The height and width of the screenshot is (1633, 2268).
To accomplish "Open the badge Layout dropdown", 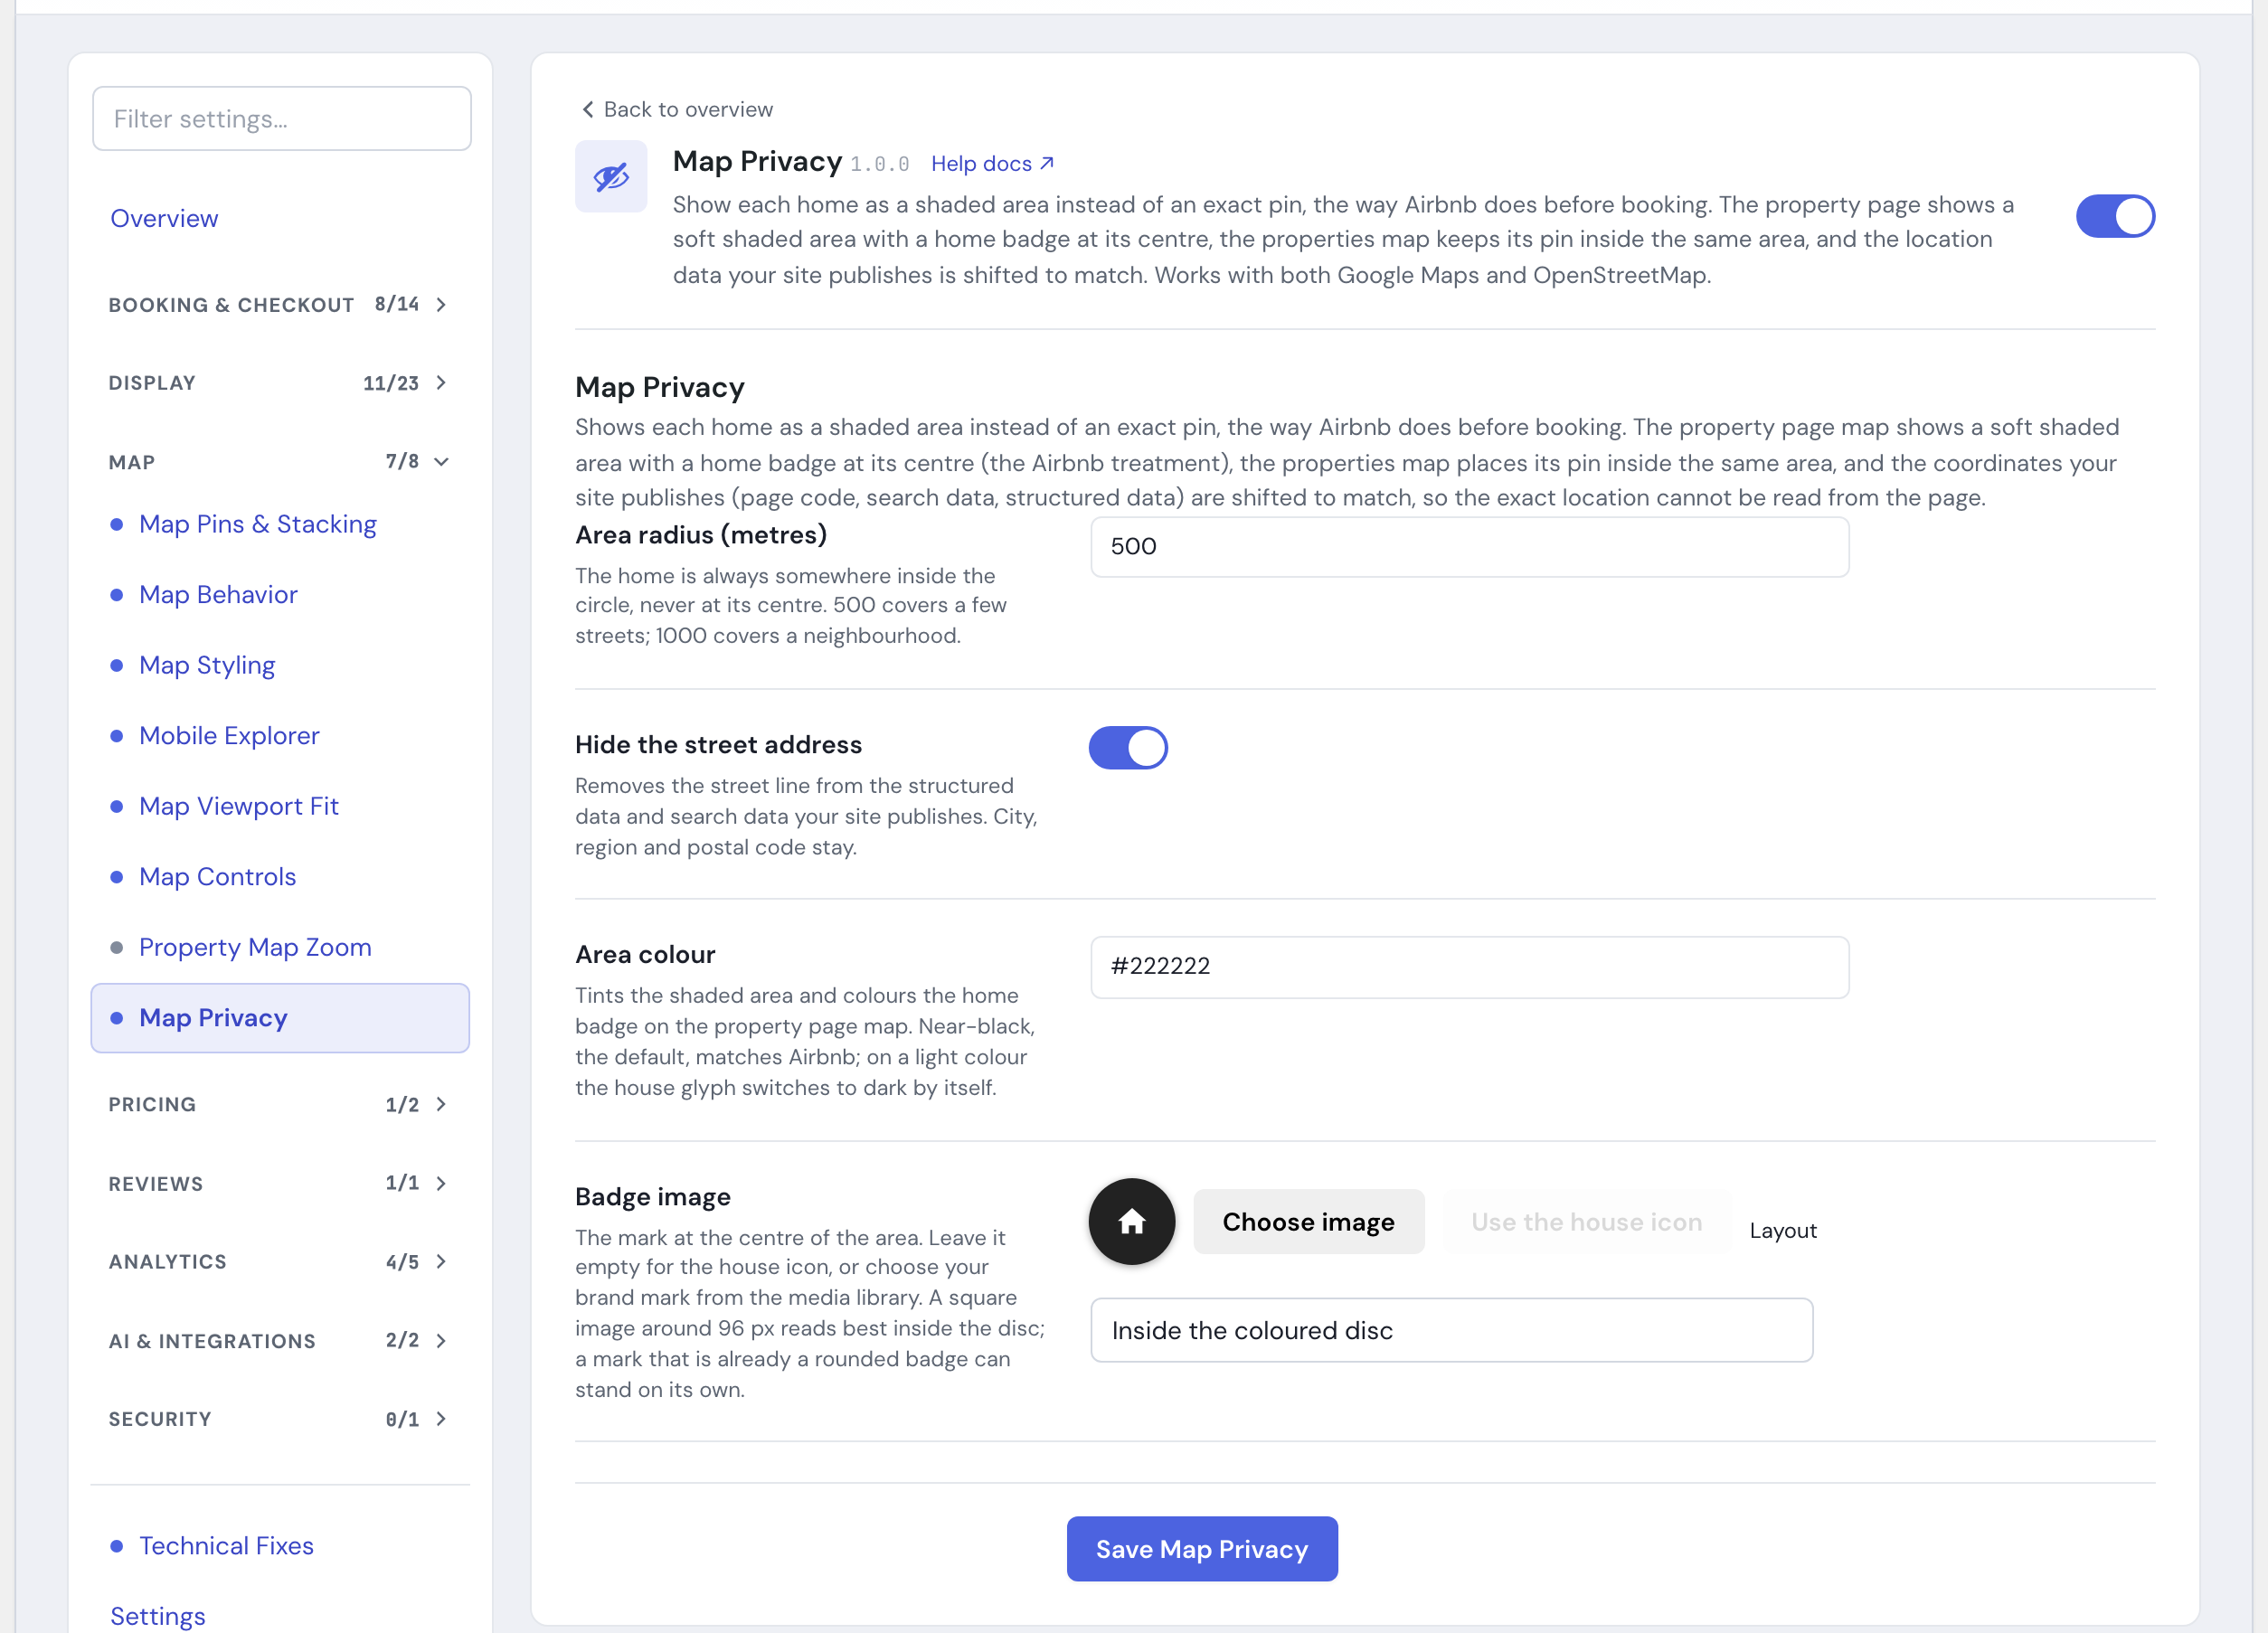I will click(1451, 1330).
